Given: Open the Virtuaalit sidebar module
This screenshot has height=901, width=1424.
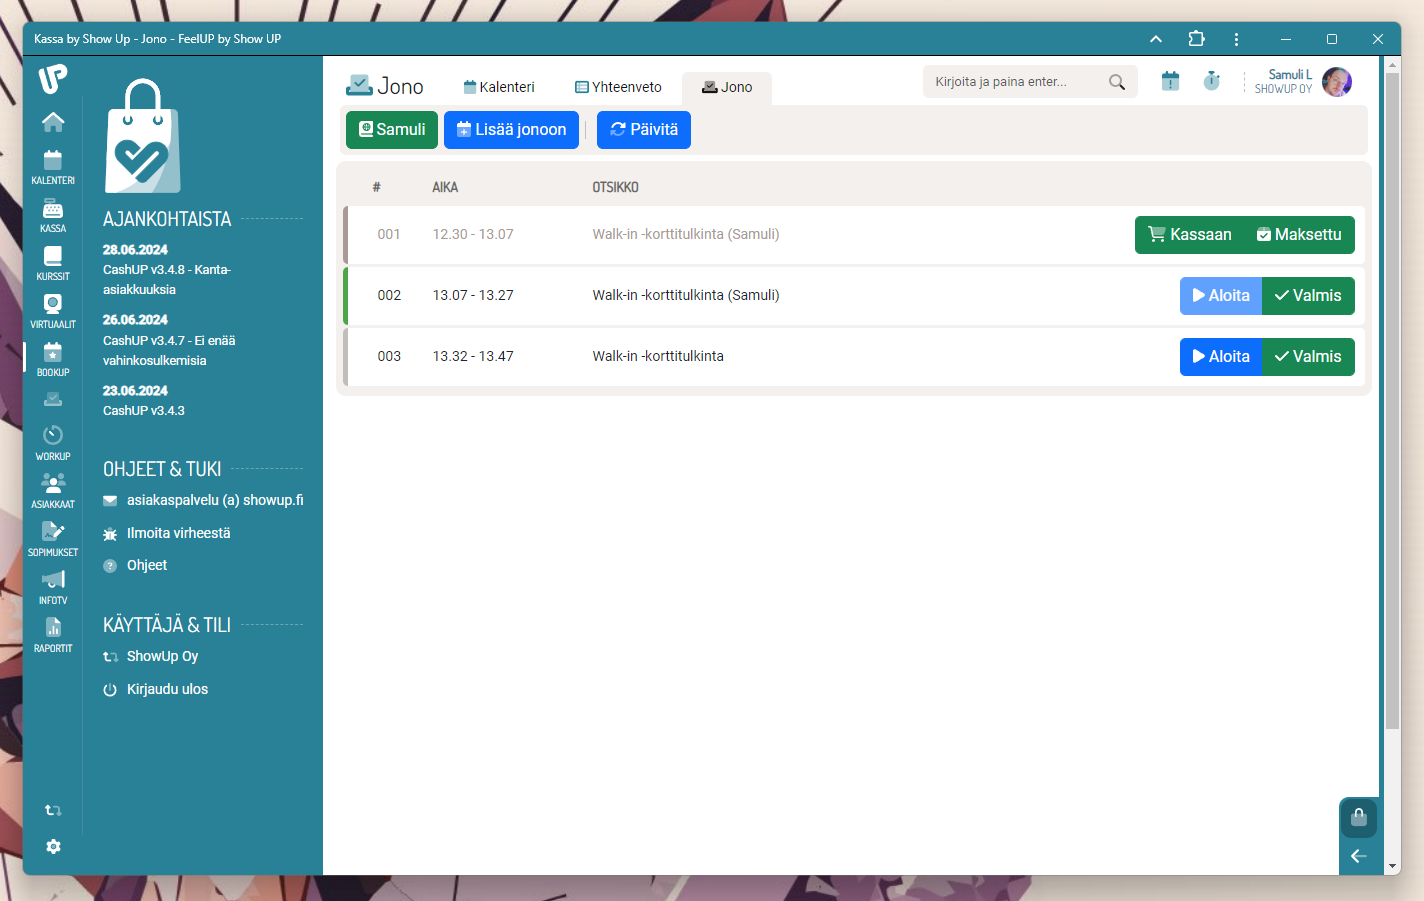Looking at the screenshot, I should coord(53,310).
